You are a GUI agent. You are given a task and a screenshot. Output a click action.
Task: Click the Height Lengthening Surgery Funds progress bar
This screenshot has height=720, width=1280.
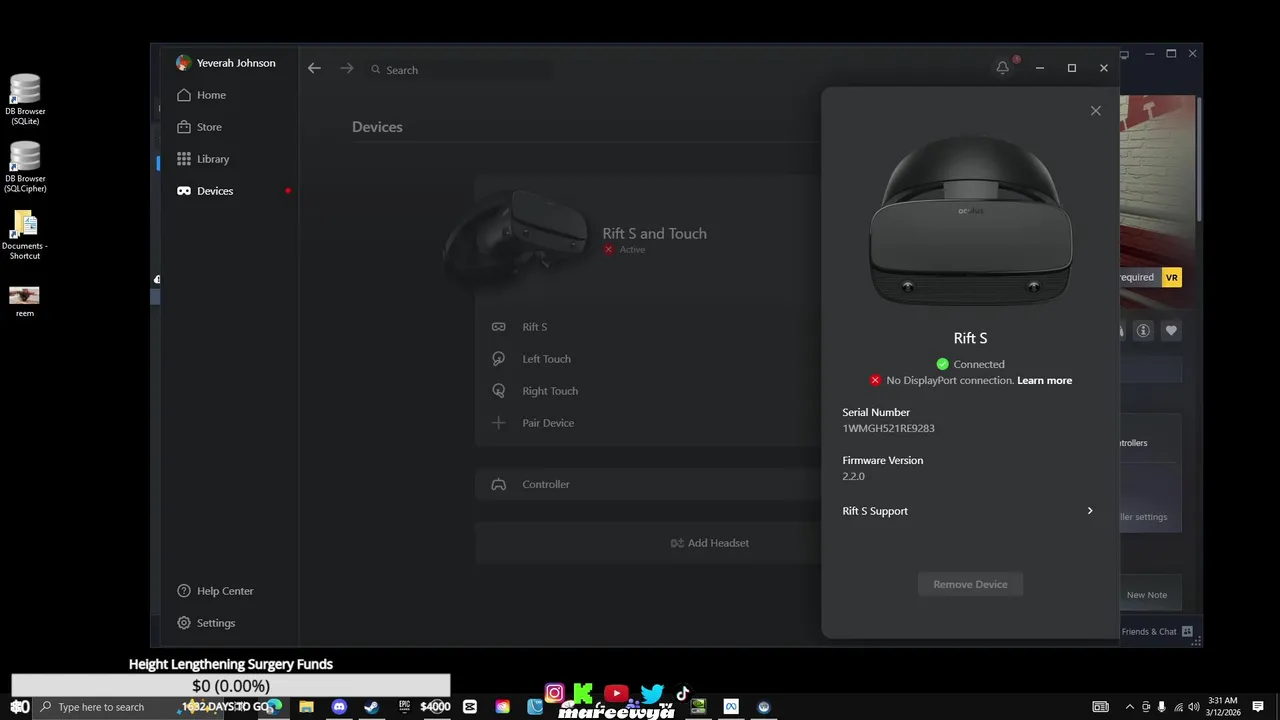(x=231, y=686)
